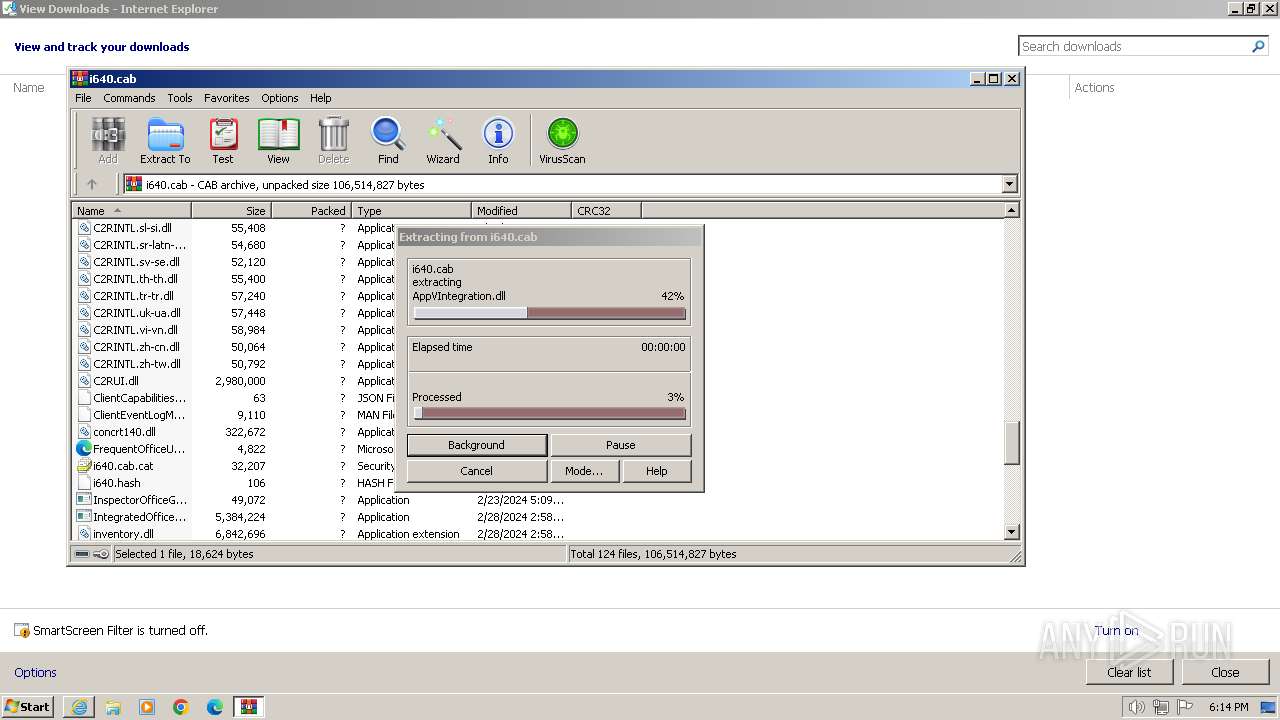Viewport: 1280px width, 720px height.
Task: Select file C2RINTL.zh-tw.dll
Action: 137,364
